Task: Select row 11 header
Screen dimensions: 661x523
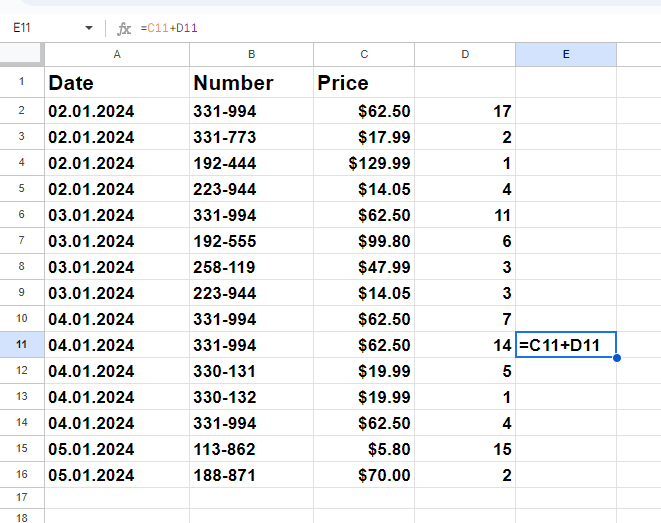Action: pos(21,344)
